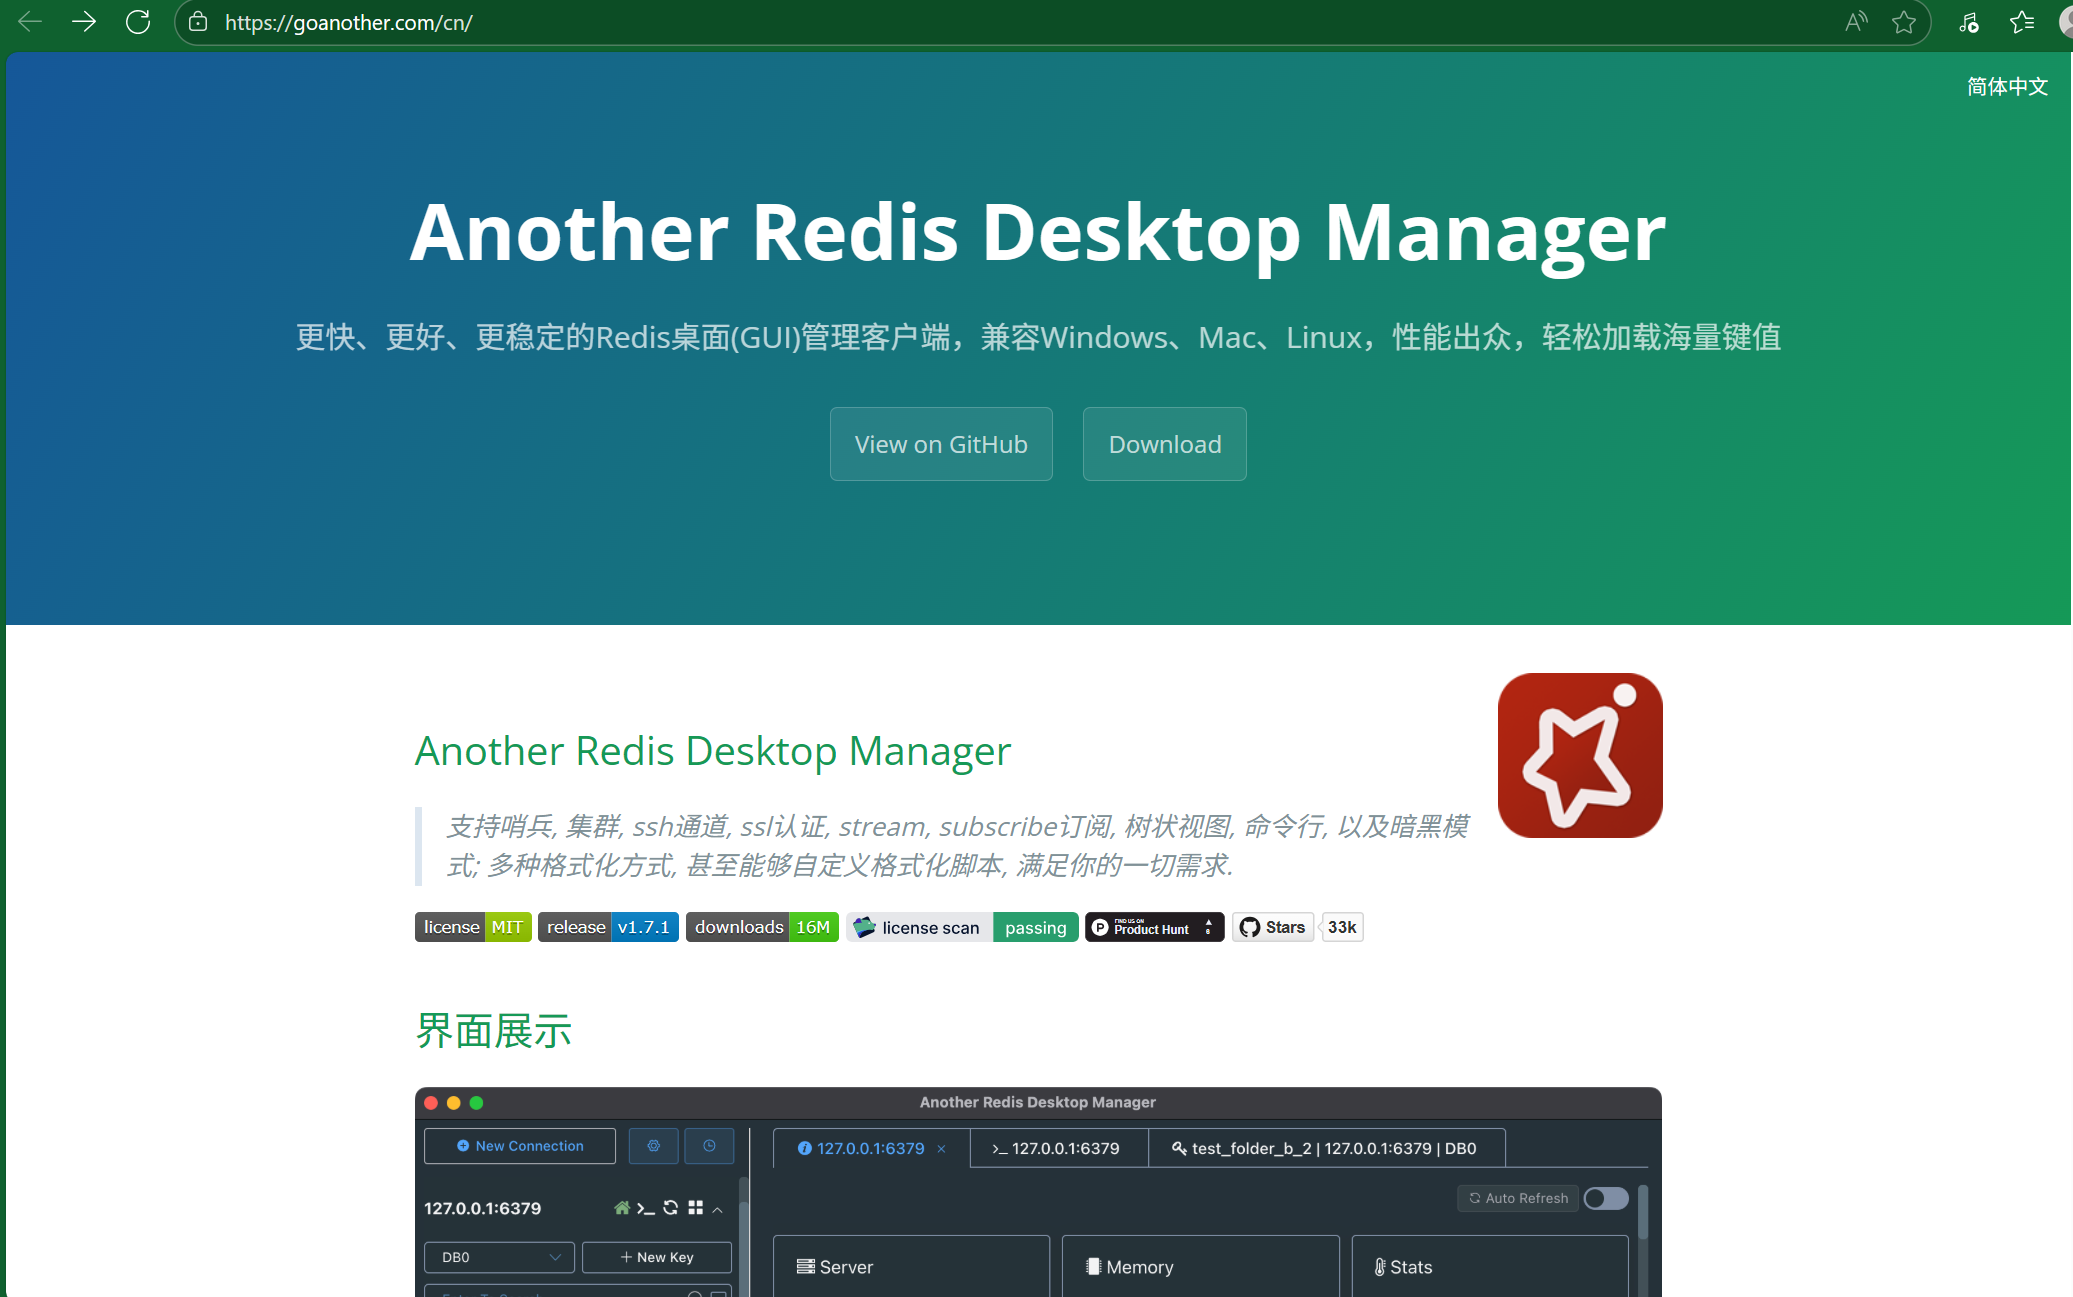This screenshot has height=1297, width=2073.
Task: Collapse the 127.0.0.1:6379 connection with chevron
Action: point(718,1209)
